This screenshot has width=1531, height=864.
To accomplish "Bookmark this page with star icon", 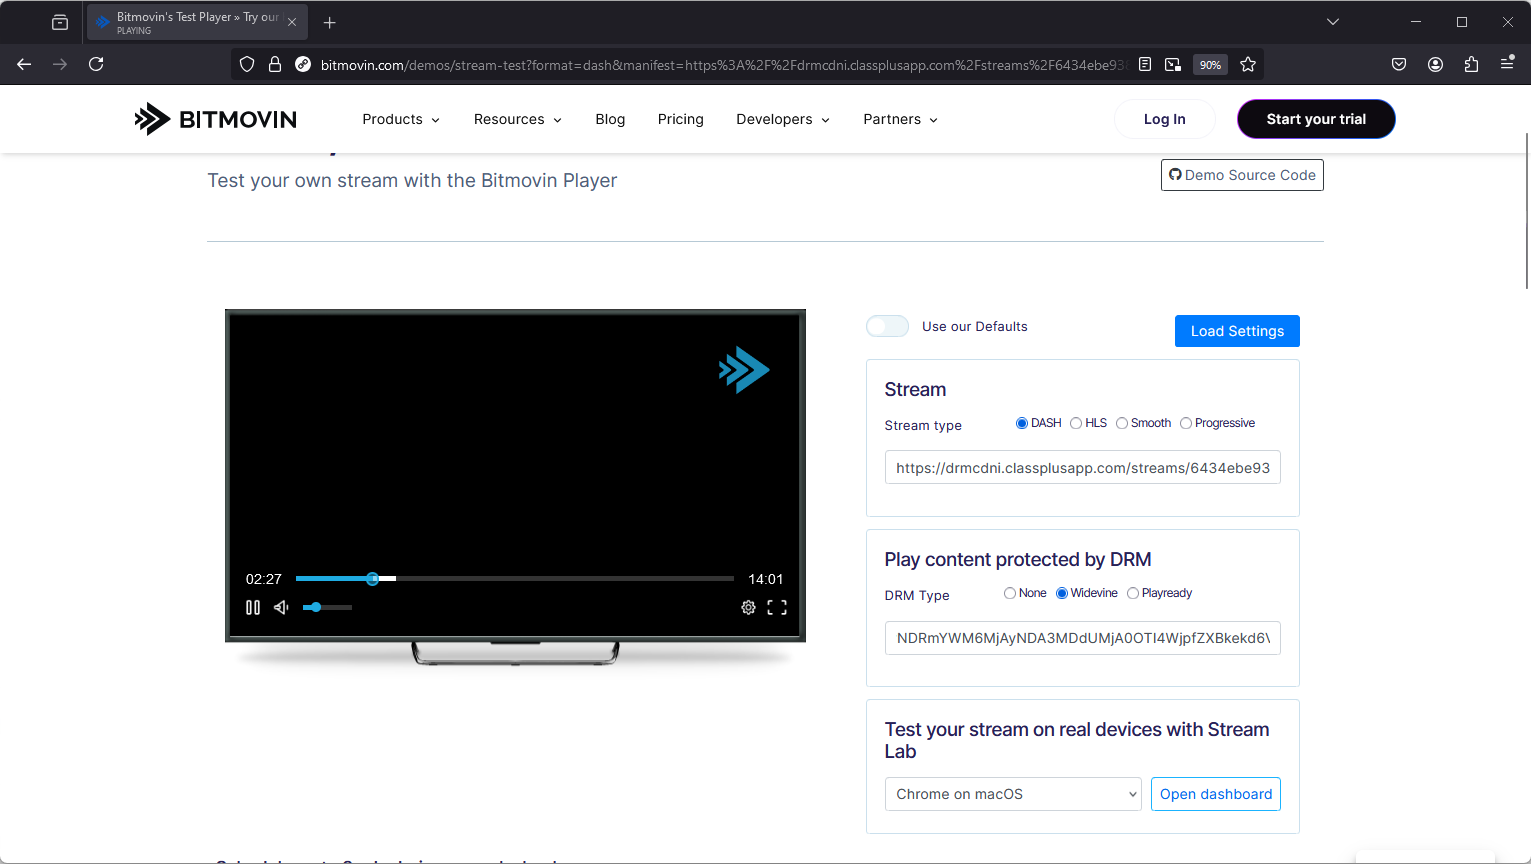I will (1248, 65).
